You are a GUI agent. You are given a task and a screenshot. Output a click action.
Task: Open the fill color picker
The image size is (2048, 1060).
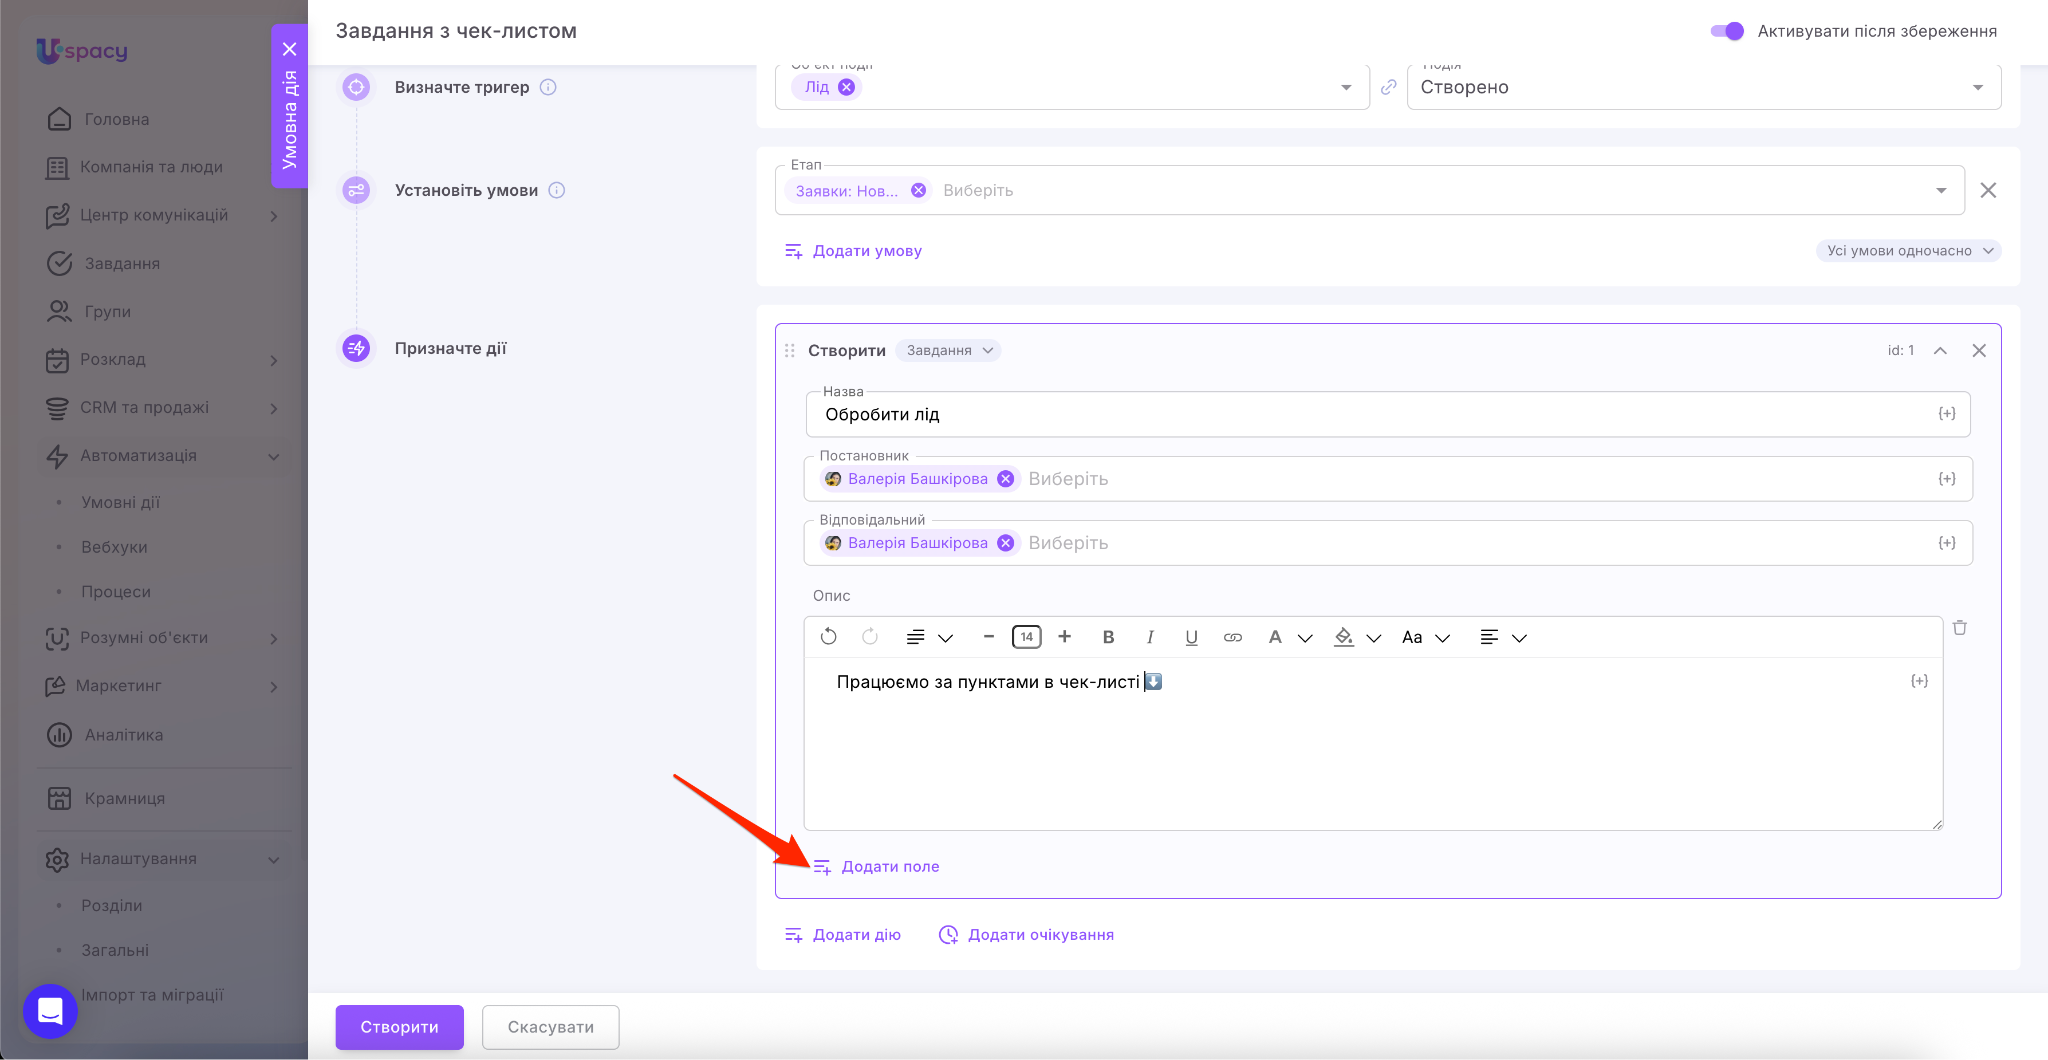1344,637
